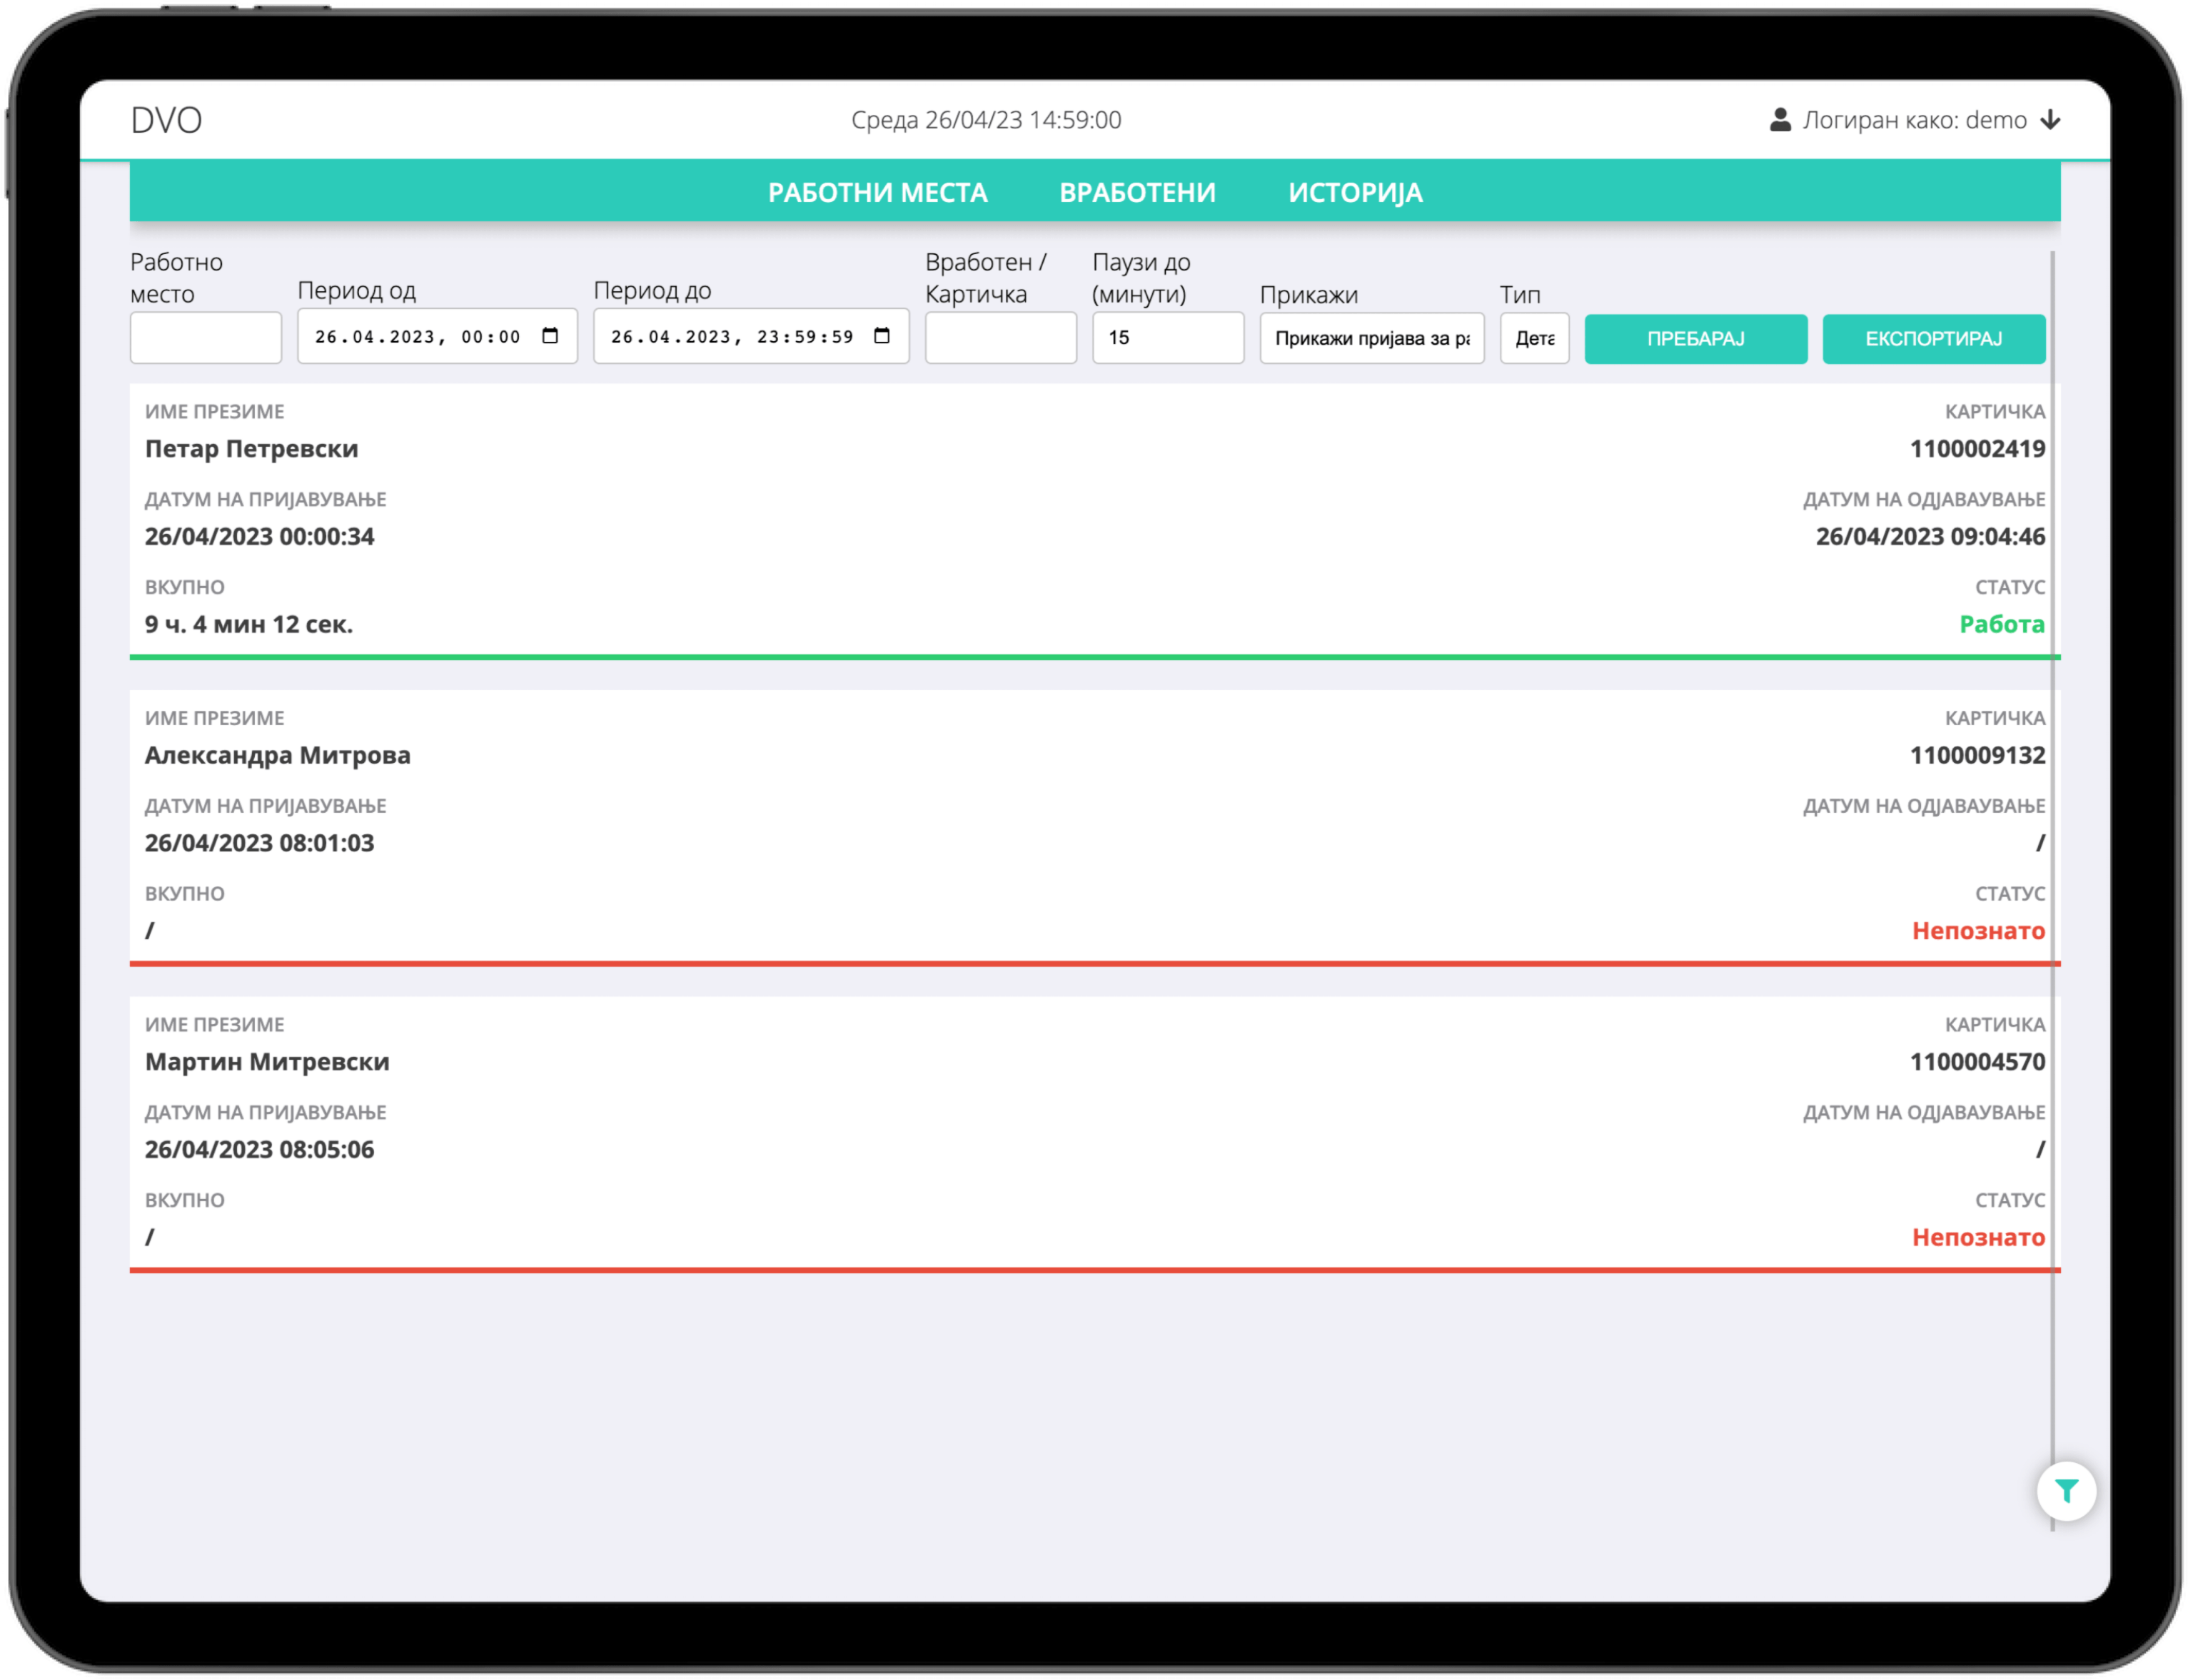Click the Период до datetime field

[751, 336]
